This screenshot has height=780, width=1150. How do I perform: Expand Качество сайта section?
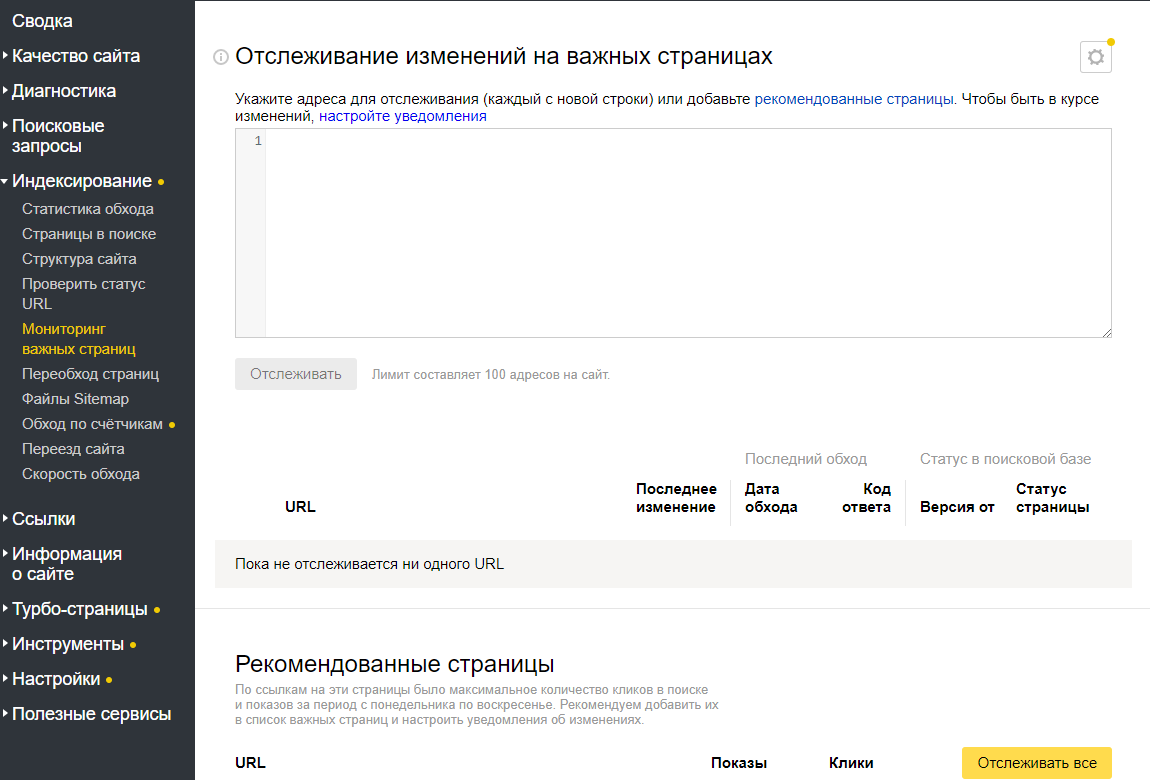76,56
